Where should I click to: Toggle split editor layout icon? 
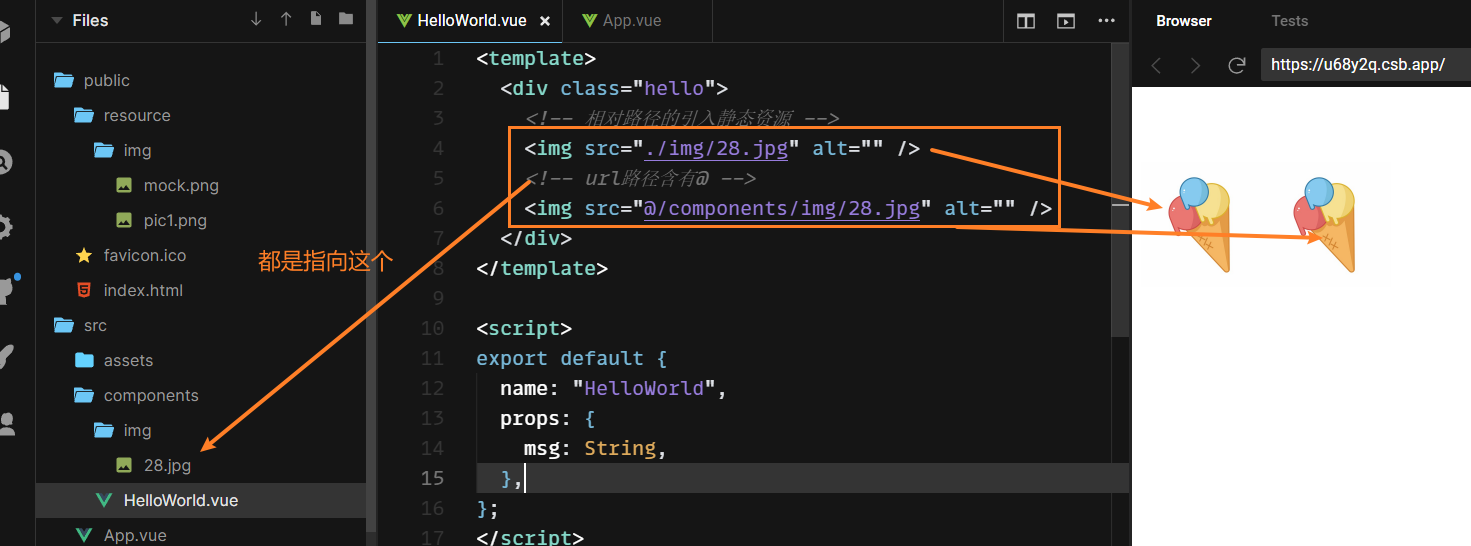[1026, 21]
